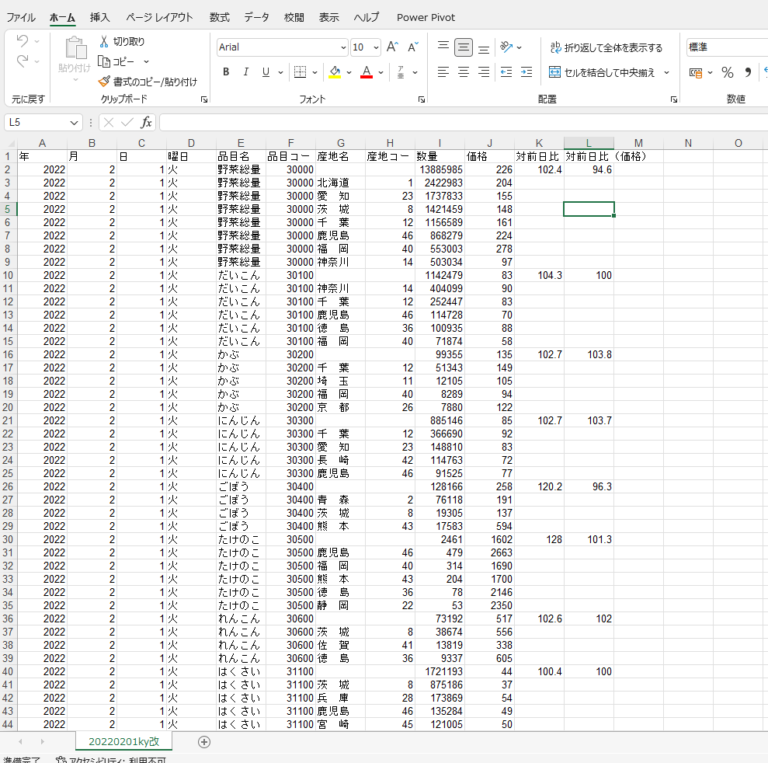Click the Merge and Center (セルを結合して中央揃え) button
The width and height of the screenshot is (768, 763).
pos(603,72)
